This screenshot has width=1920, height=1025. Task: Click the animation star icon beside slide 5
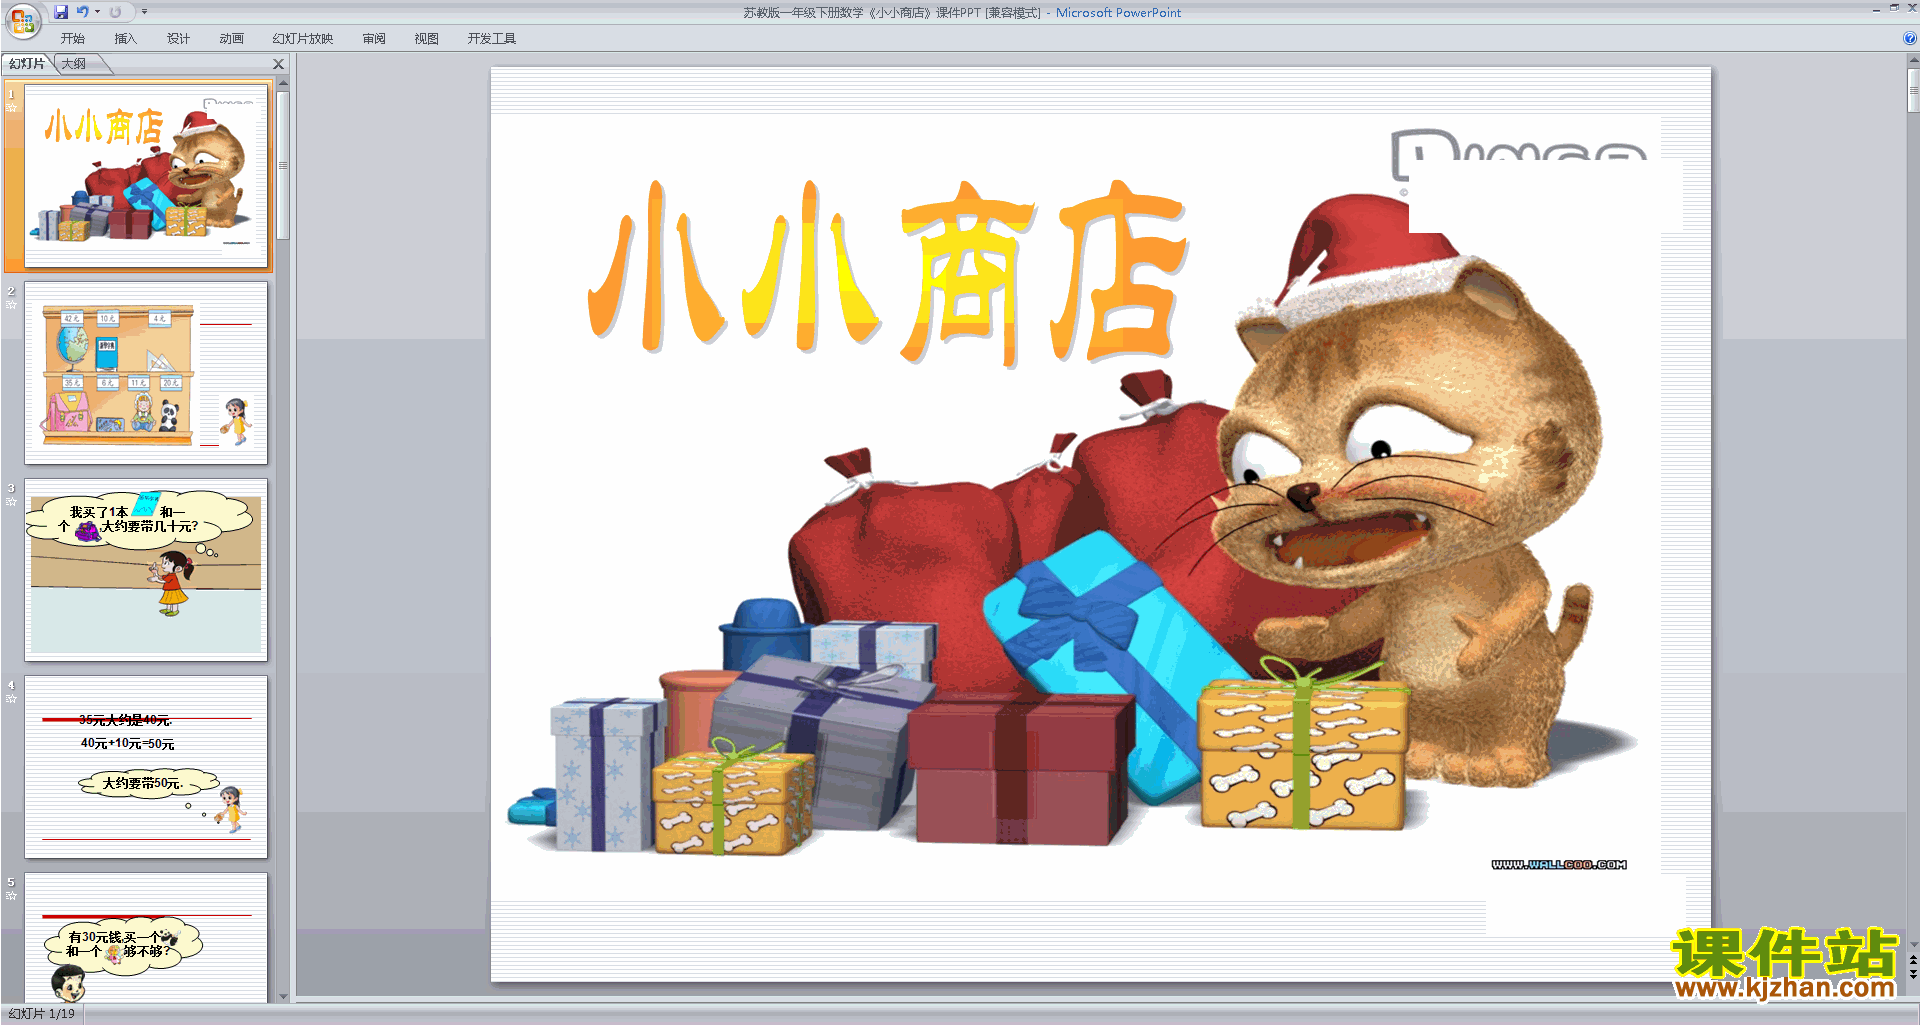[x=11, y=896]
